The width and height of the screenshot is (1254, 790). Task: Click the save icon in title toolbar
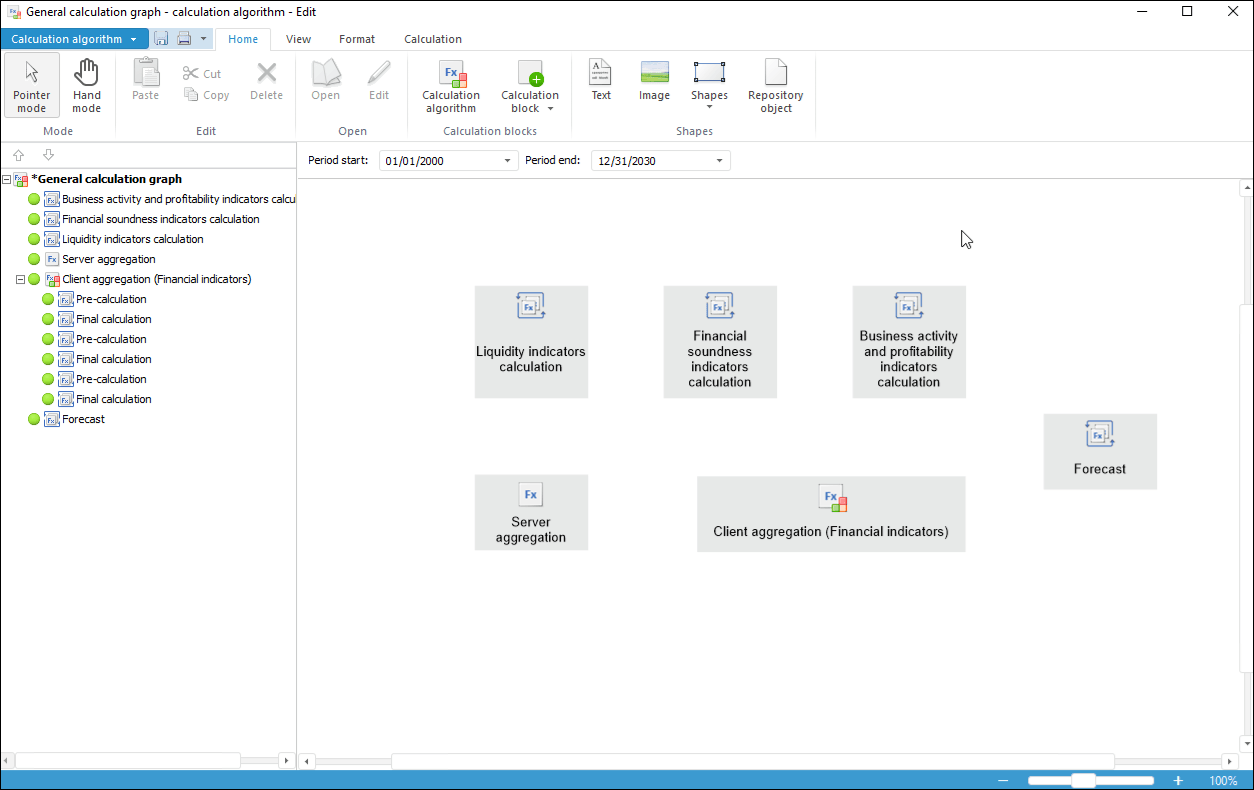point(161,39)
